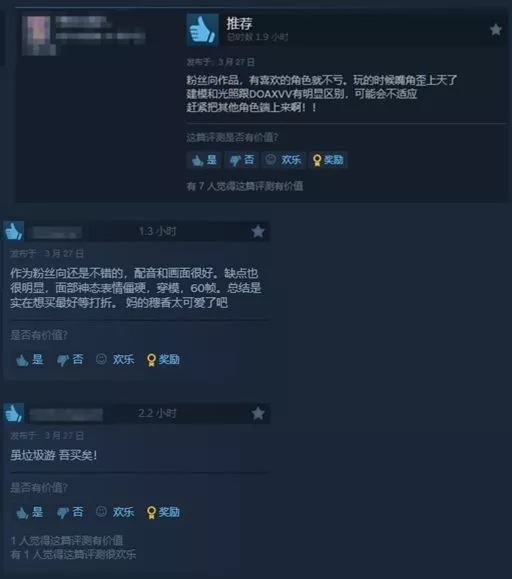The width and height of the screenshot is (512, 579).
Task: Click the recommended thumbs-up icon in top review
Action: click(x=202, y=30)
